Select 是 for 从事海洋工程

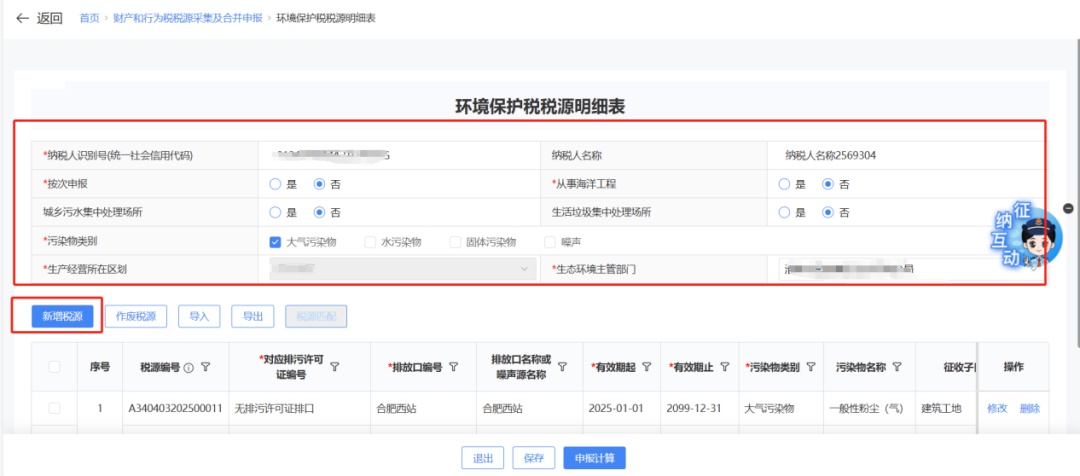[784, 184]
